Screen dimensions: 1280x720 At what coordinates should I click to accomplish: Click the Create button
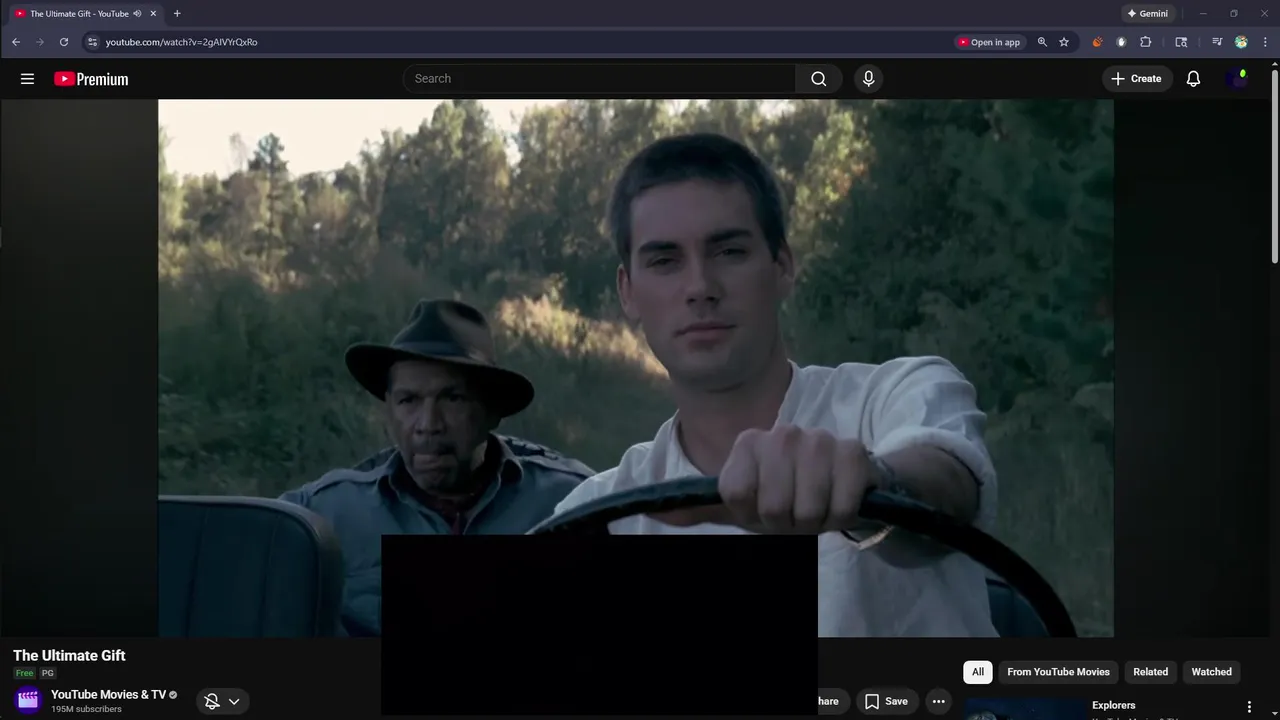[1137, 79]
